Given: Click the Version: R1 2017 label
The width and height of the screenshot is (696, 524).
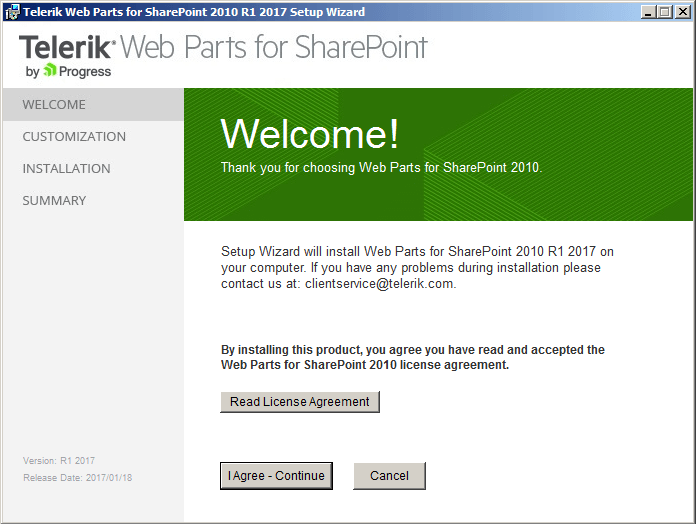Looking at the screenshot, I should coord(59,461).
